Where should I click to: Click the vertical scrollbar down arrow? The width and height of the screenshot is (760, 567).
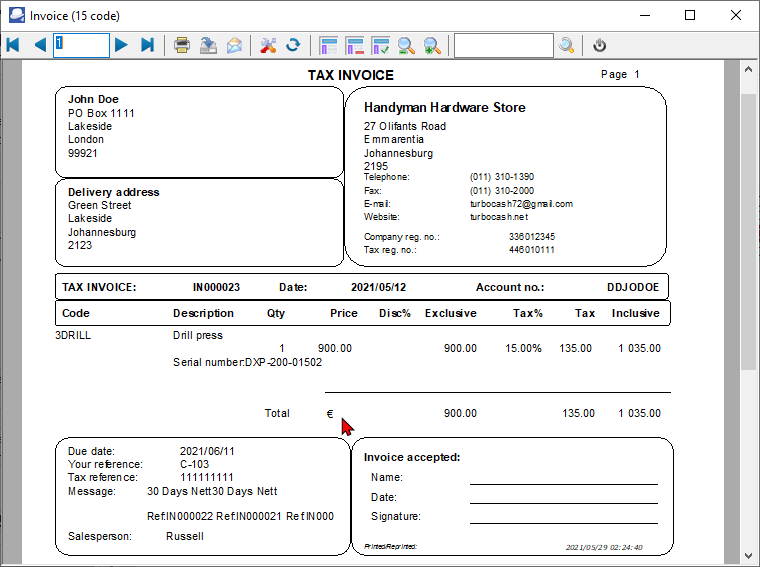(x=747, y=554)
